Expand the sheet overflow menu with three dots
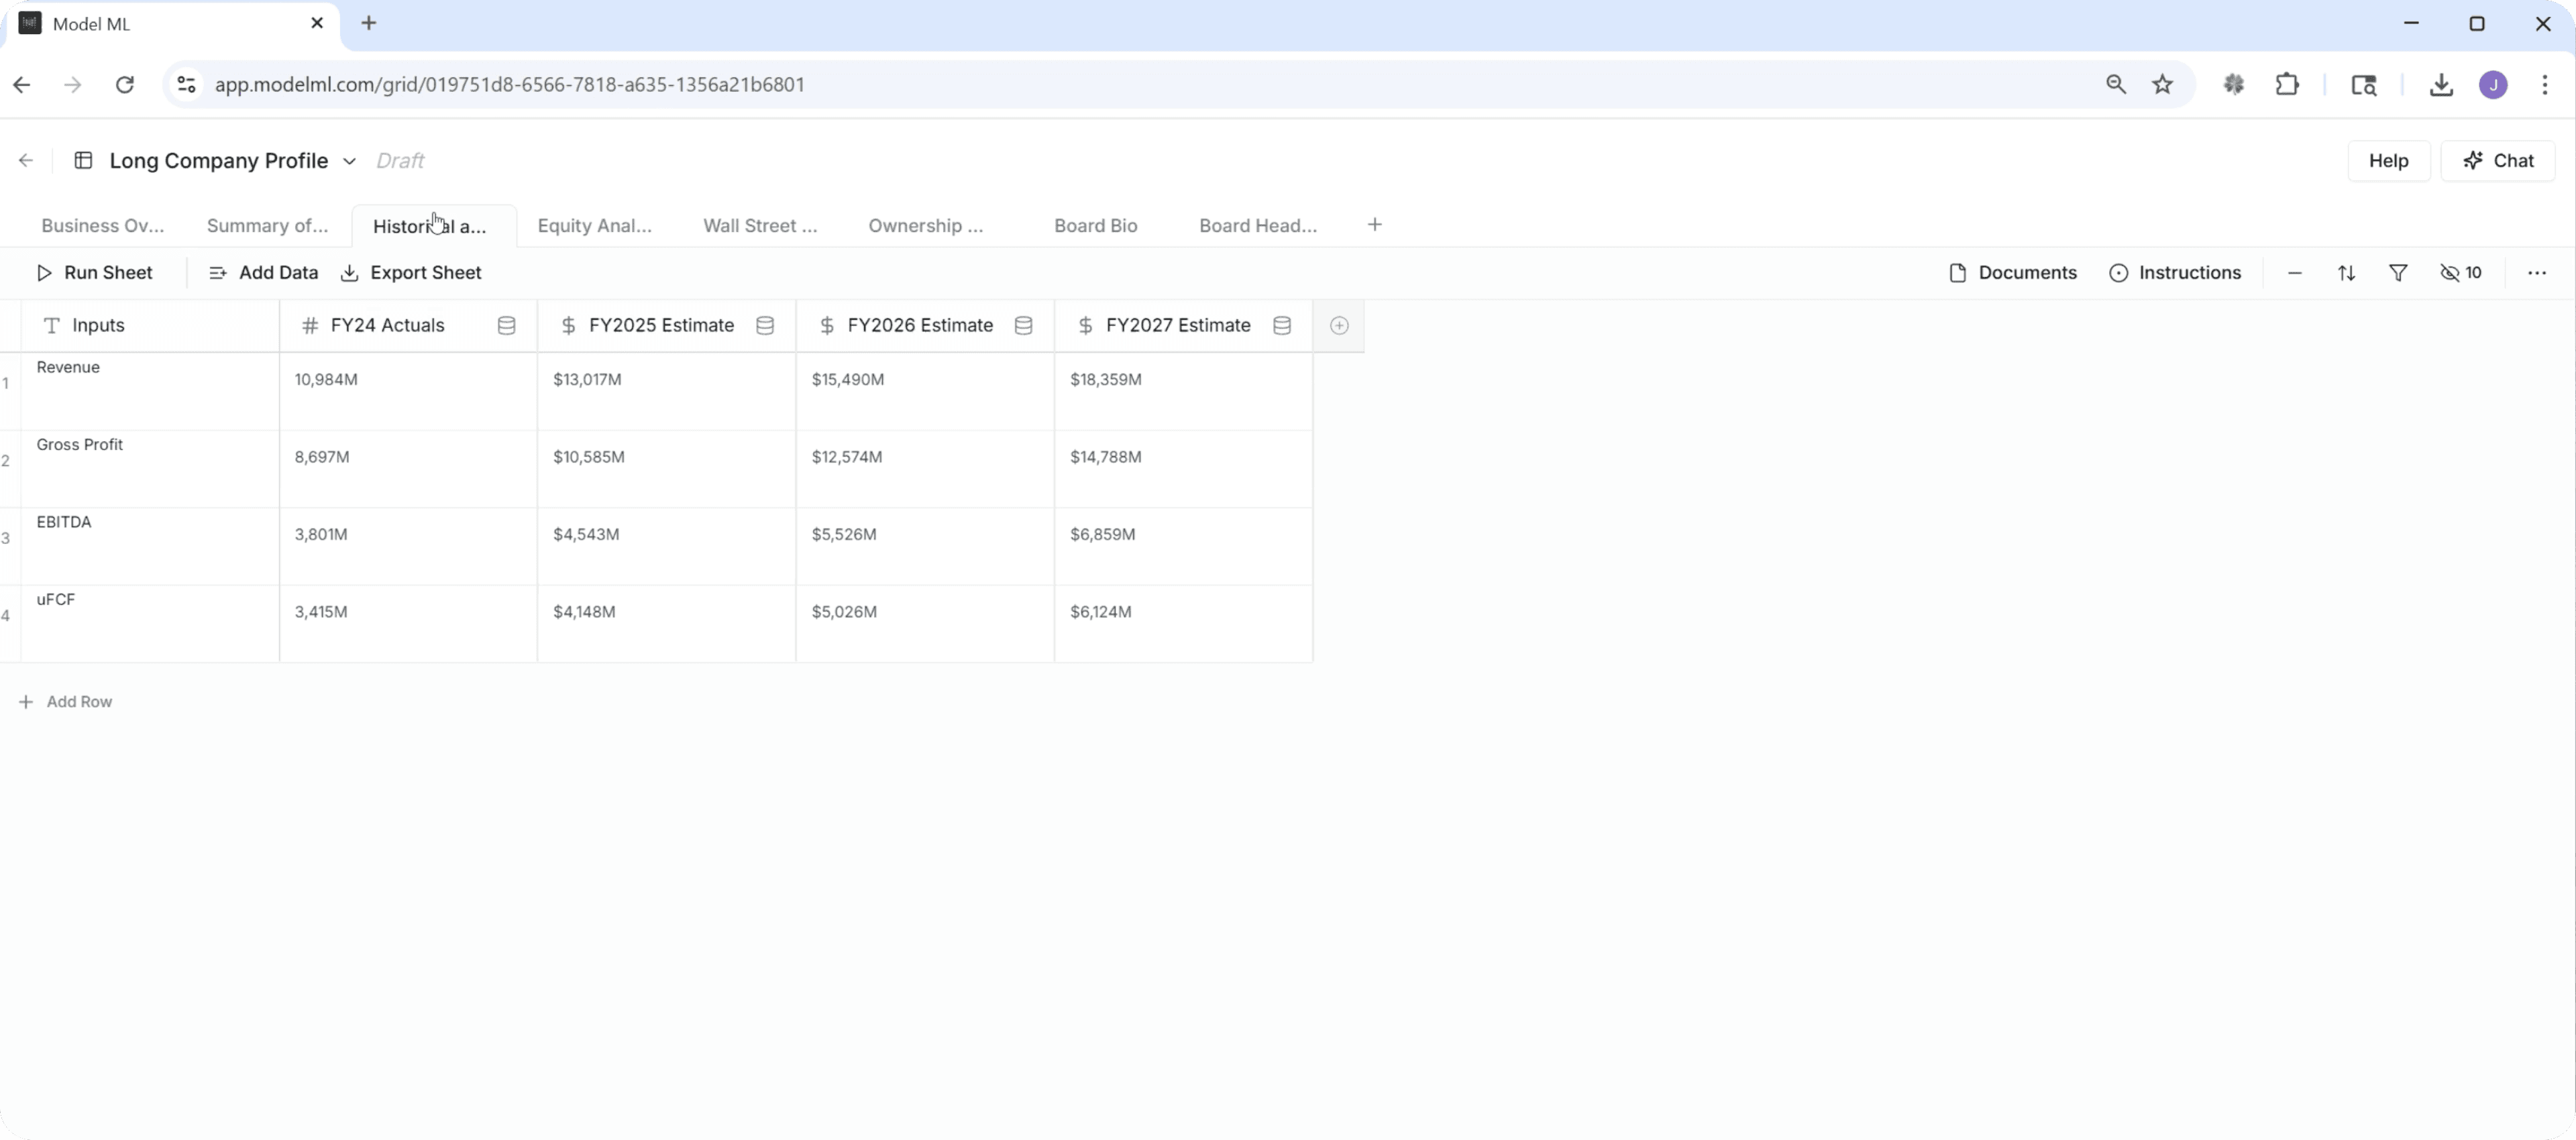The image size is (2576, 1140). coord(2537,272)
